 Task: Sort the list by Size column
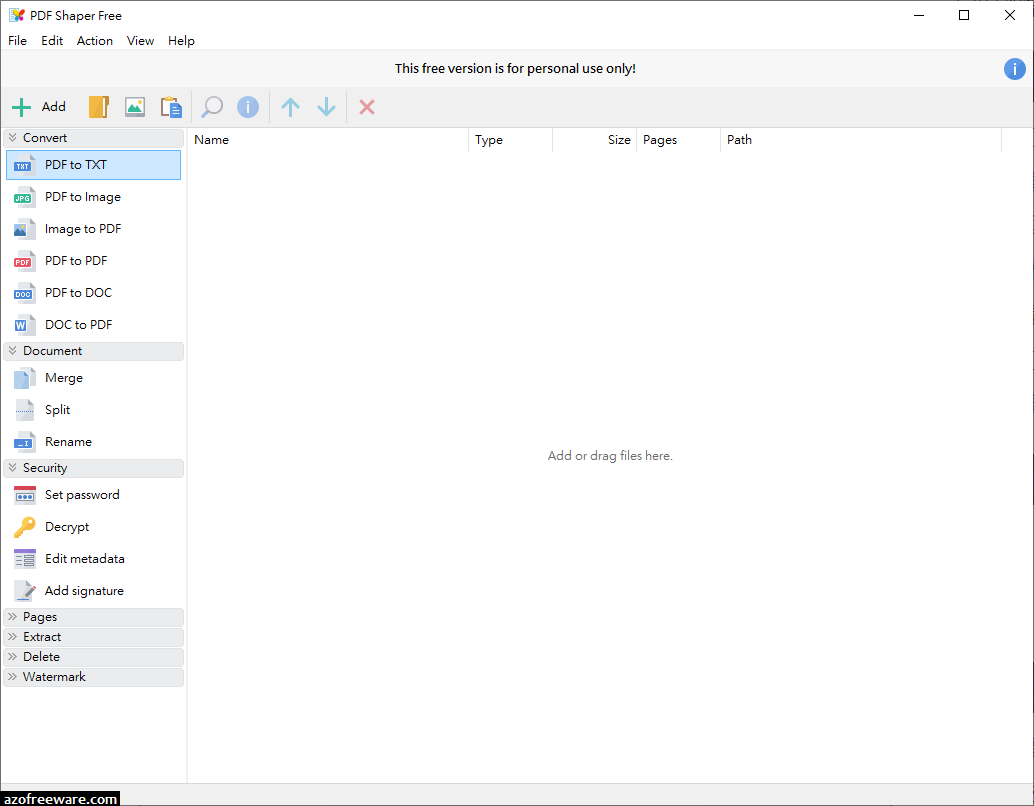point(595,140)
